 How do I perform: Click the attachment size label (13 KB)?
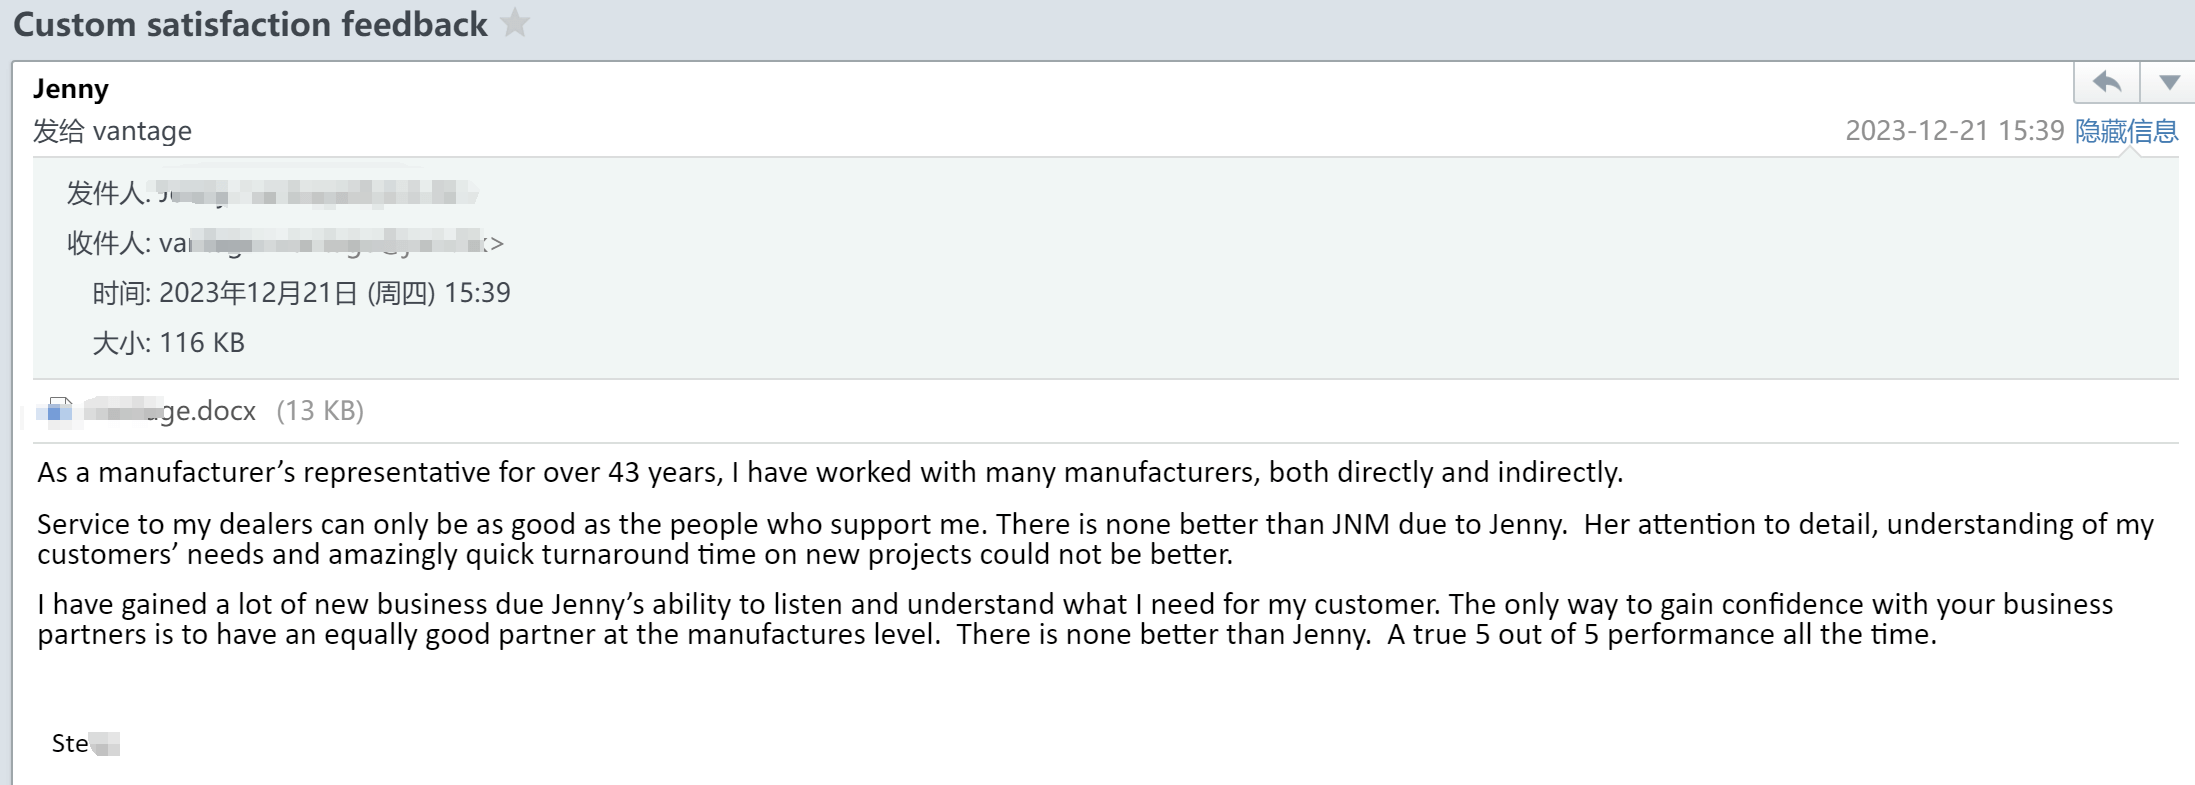click(320, 411)
